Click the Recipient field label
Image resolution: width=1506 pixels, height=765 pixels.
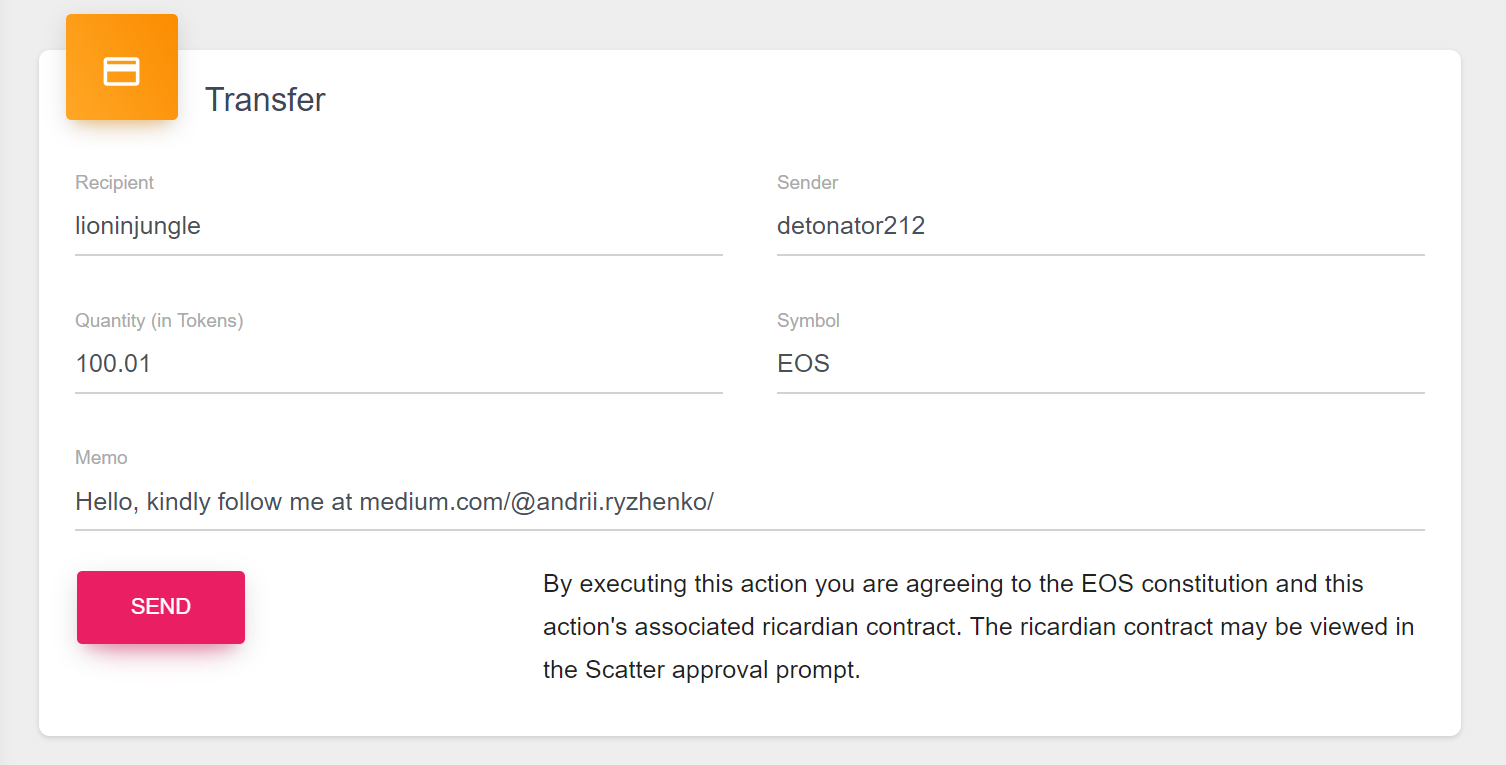tap(114, 183)
